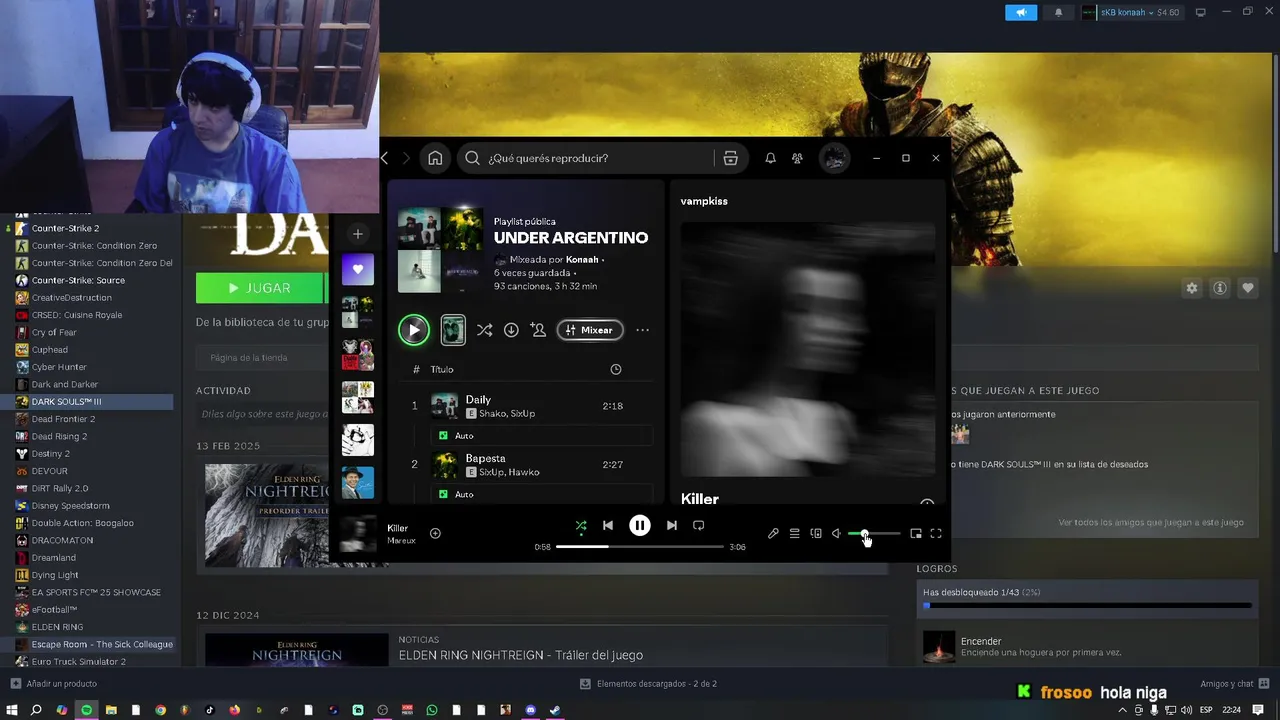Screen dimensions: 1280x720
Task: Go back in Spotify navigation
Action: point(385,158)
